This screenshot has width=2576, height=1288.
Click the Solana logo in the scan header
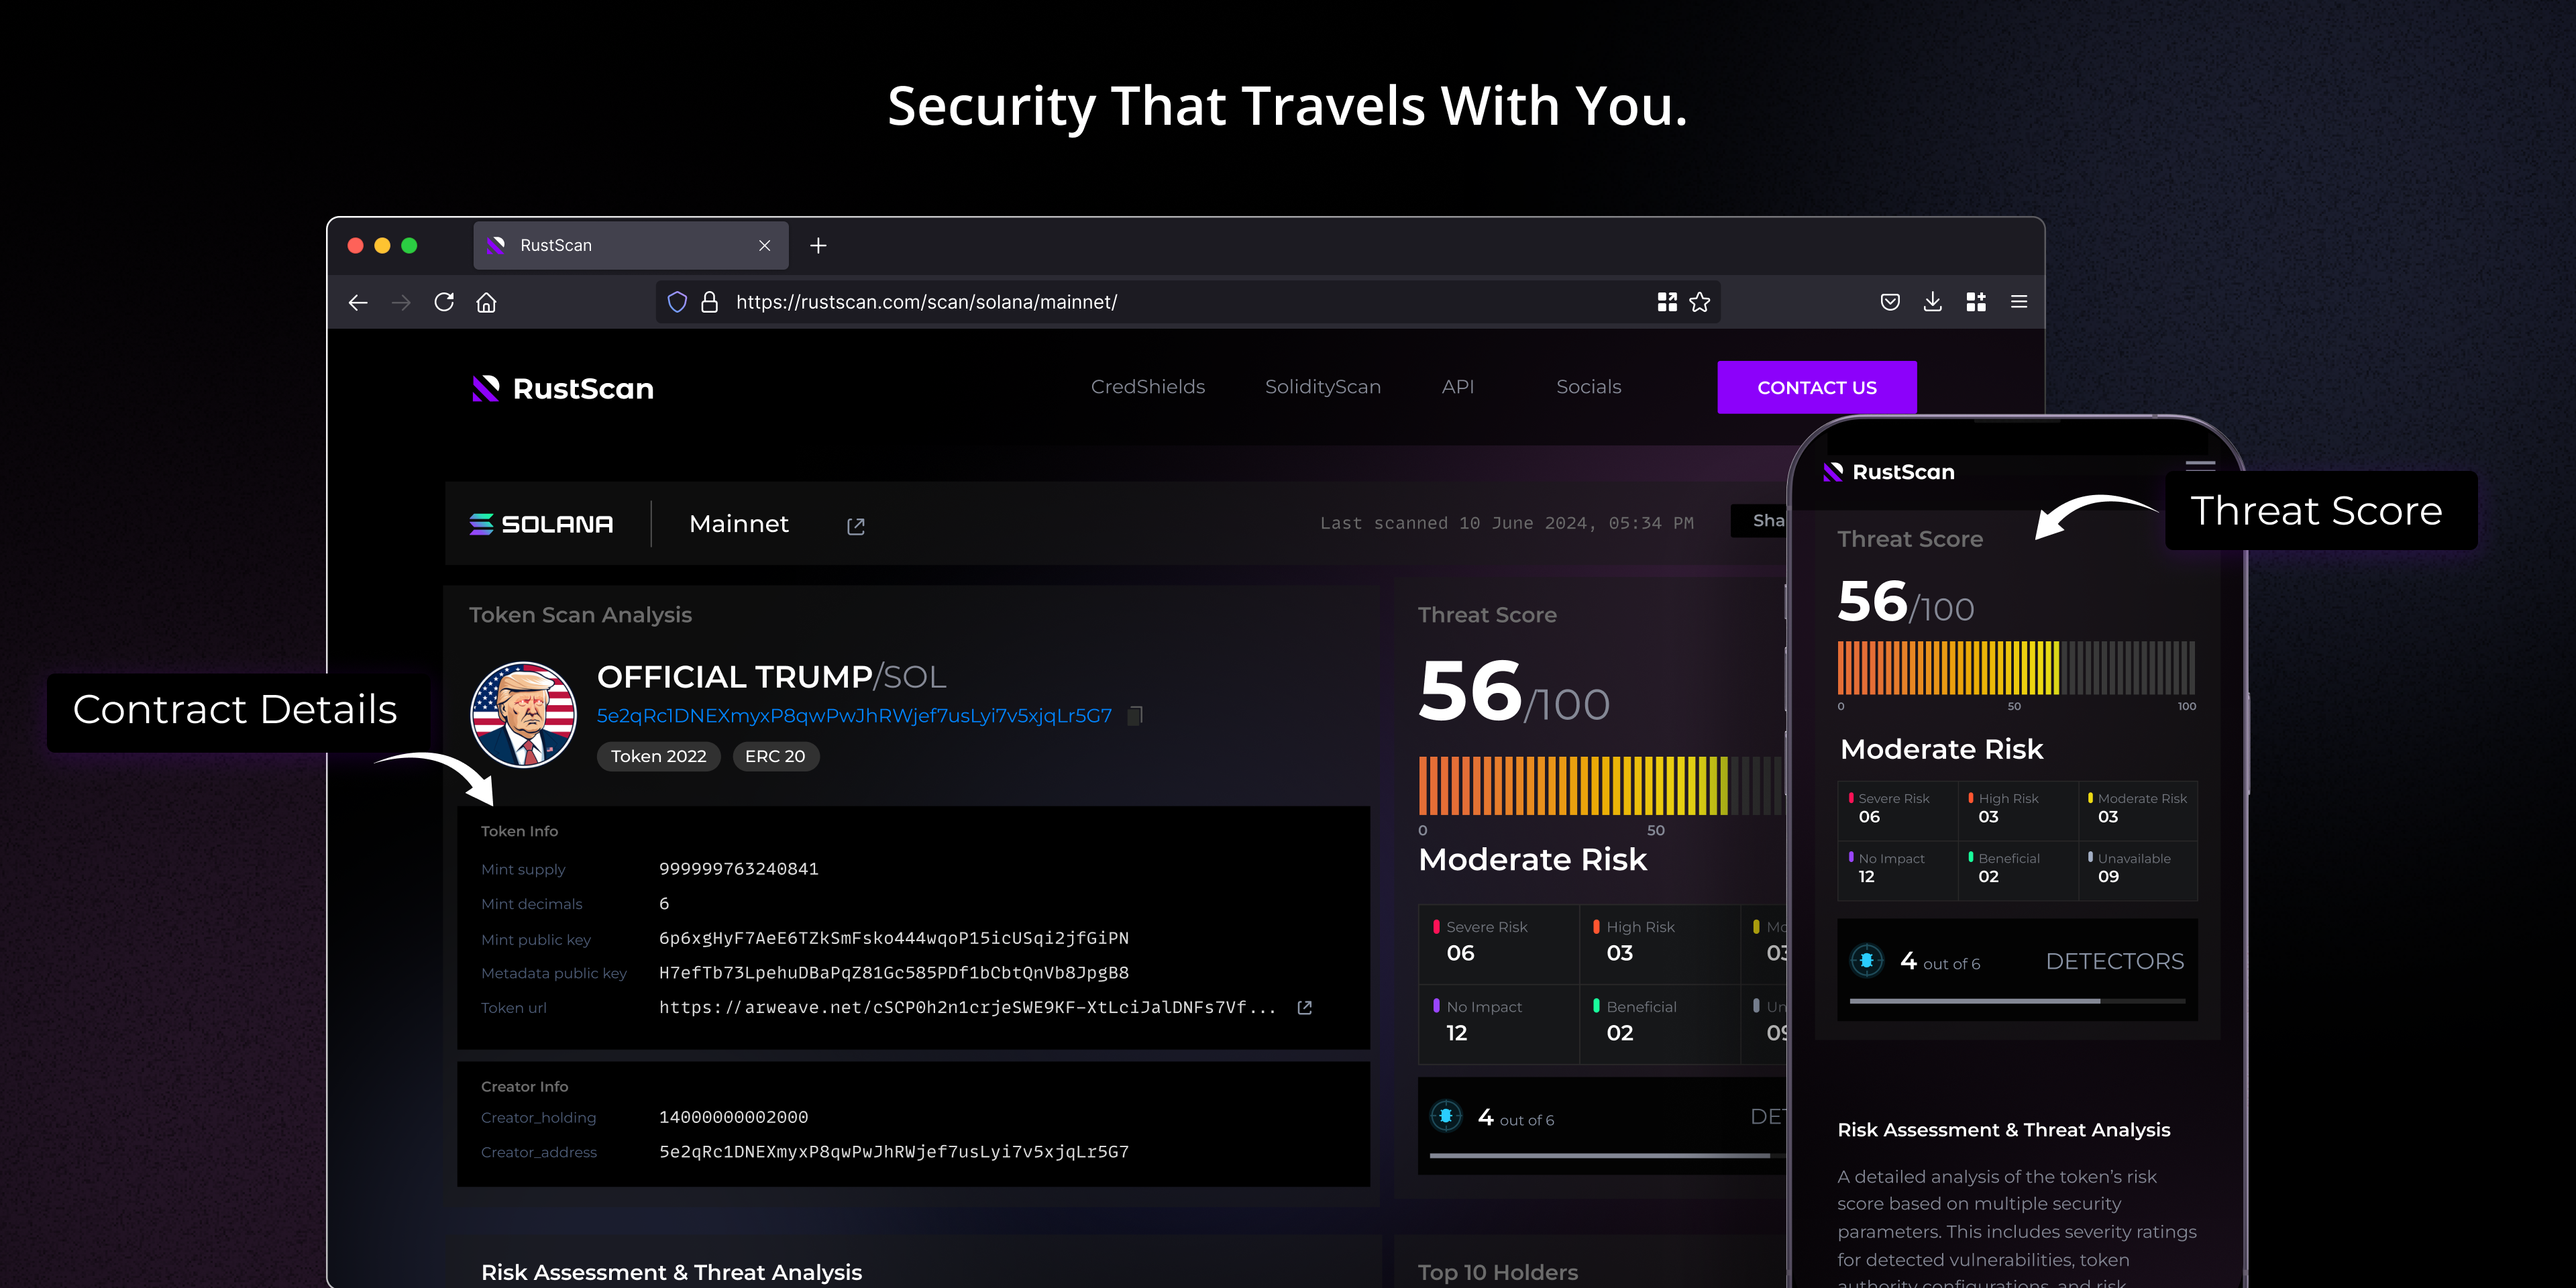pos(541,524)
